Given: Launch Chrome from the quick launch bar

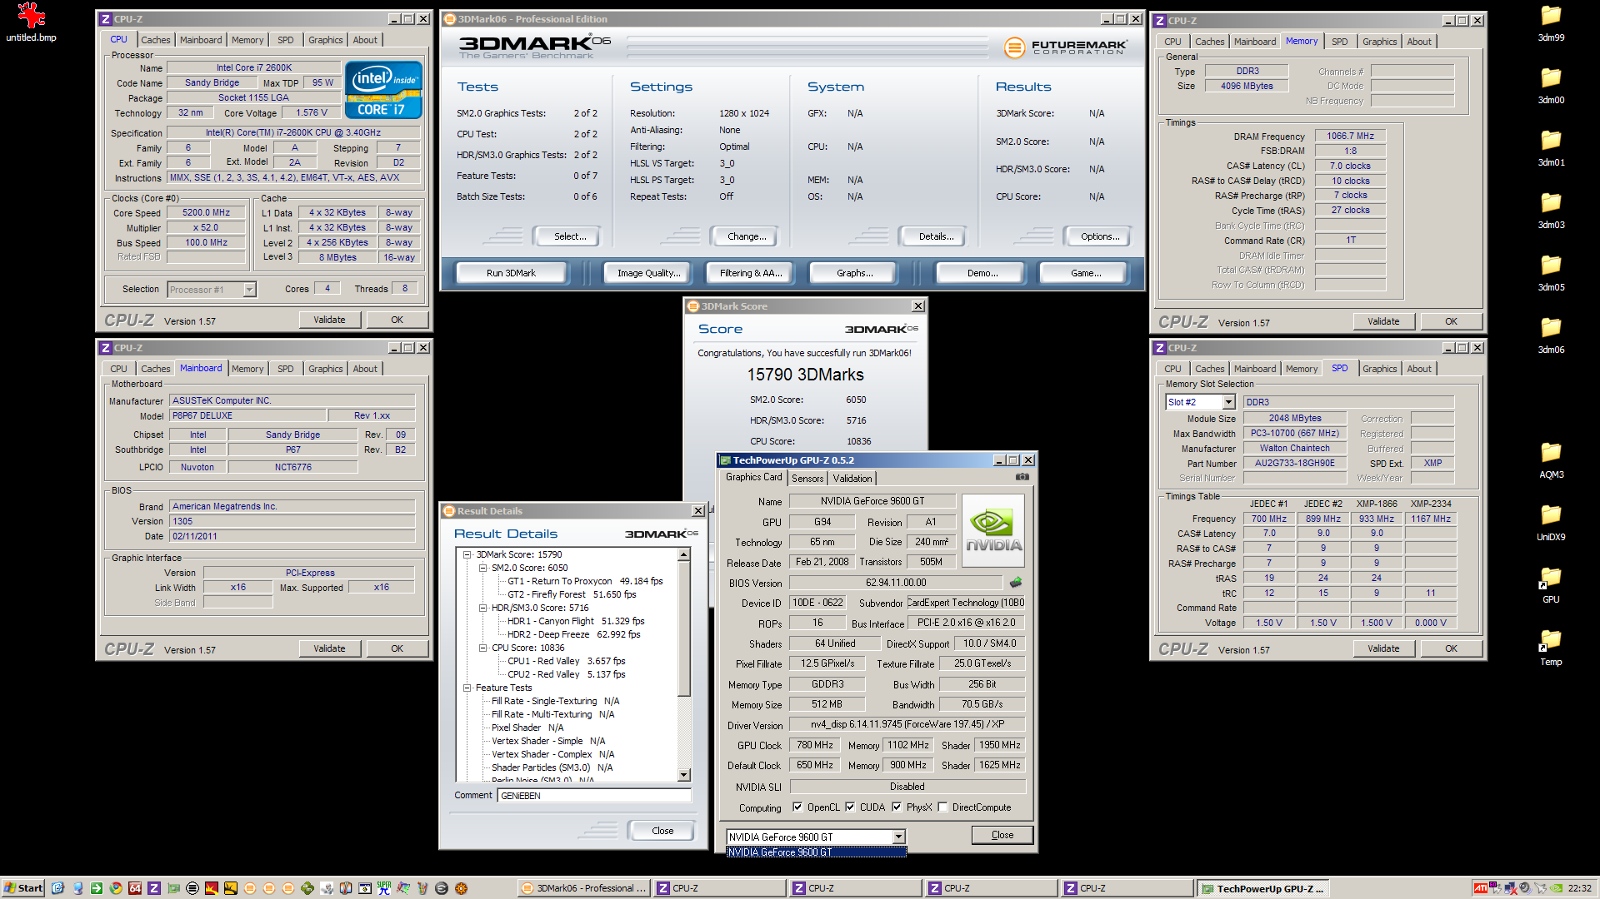Looking at the screenshot, I should (116, 888).
